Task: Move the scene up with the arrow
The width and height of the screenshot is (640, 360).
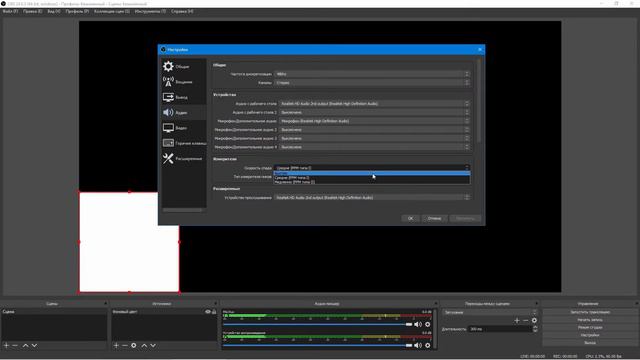Action: click(25, 345)
